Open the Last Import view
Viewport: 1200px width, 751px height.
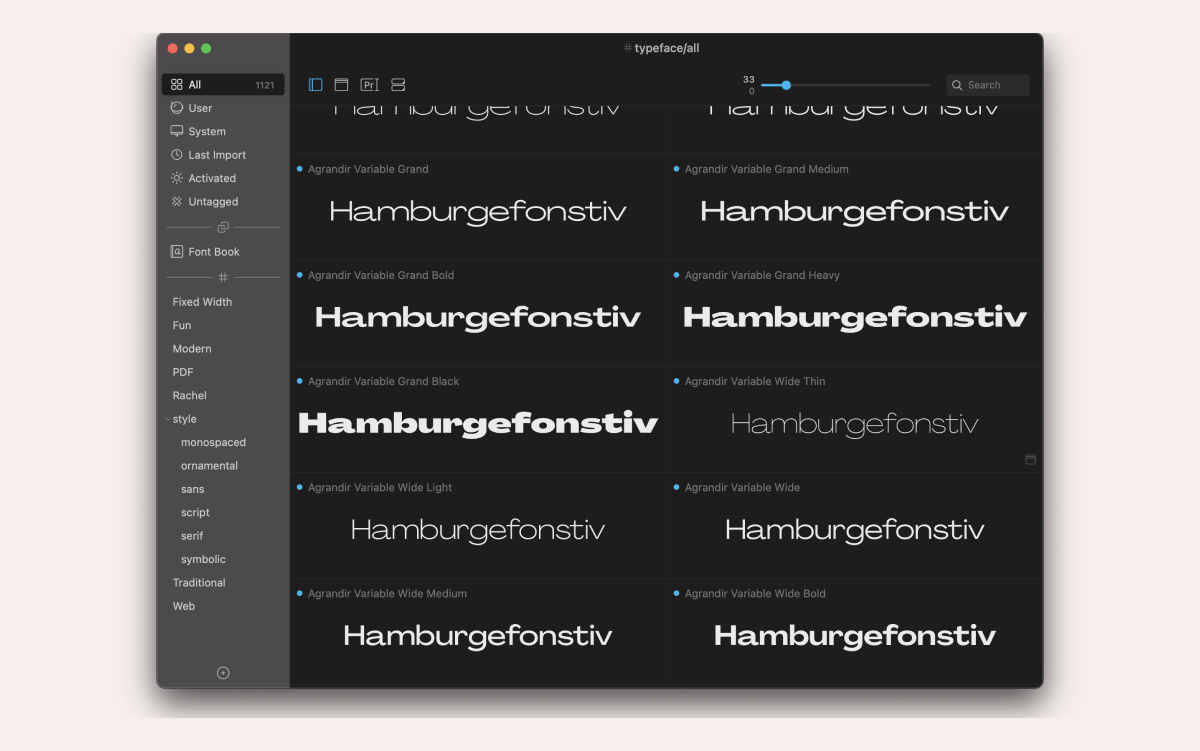coord(215,155)
